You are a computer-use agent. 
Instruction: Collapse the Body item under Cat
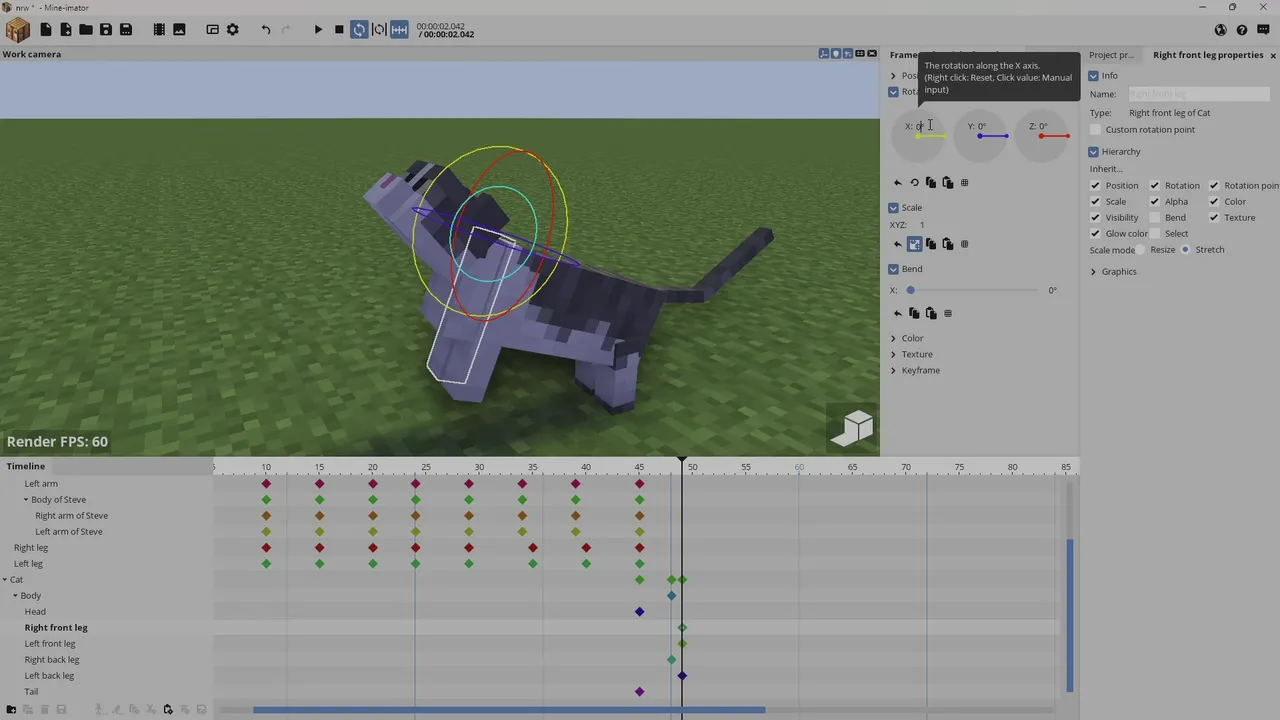15,596
